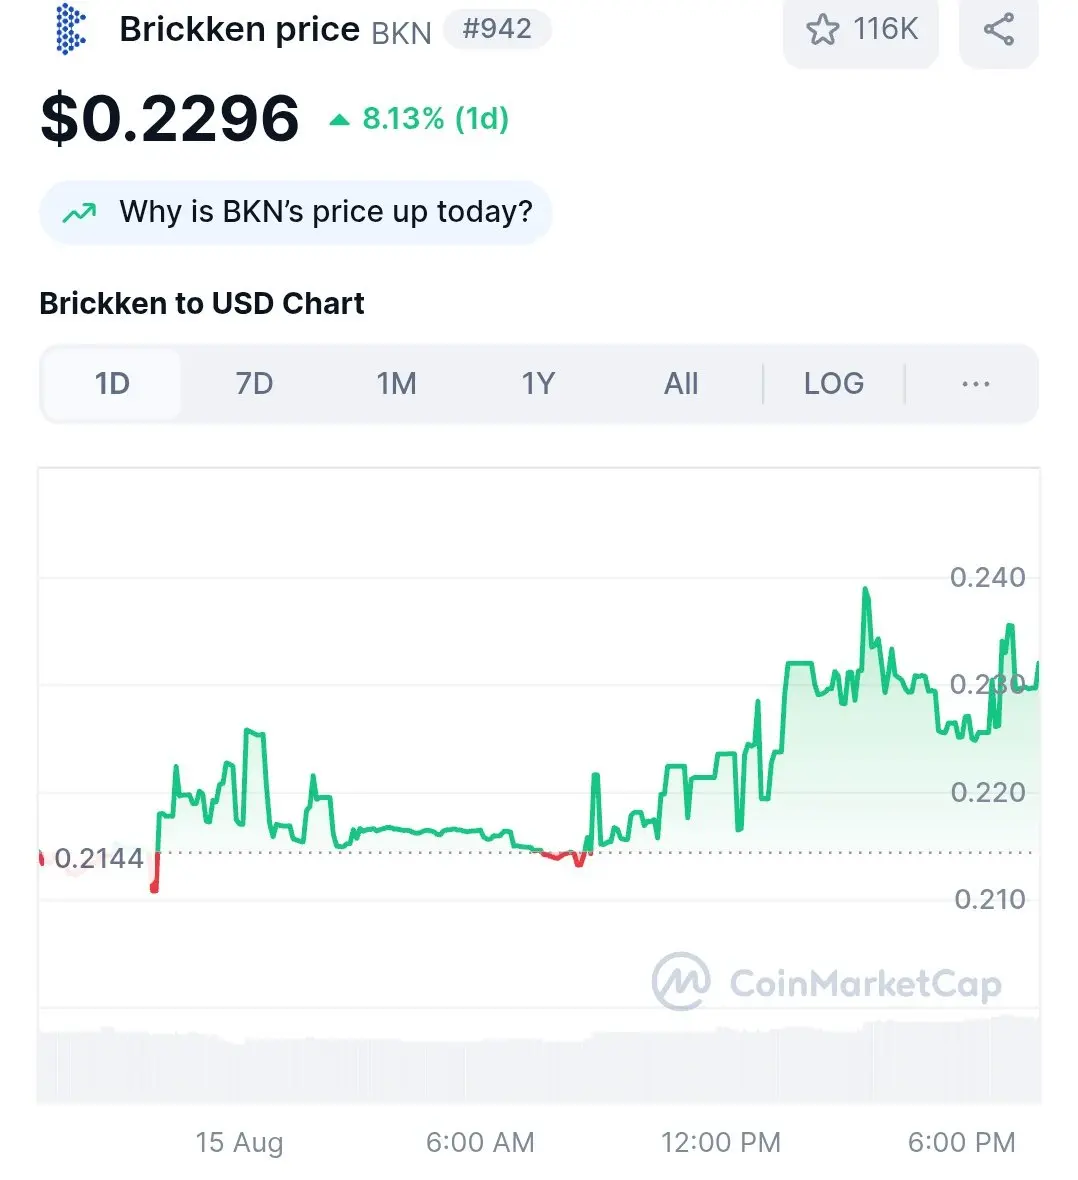Toggle the LOG scale option
This screenshot has width=1078, height=1180.
833,384
